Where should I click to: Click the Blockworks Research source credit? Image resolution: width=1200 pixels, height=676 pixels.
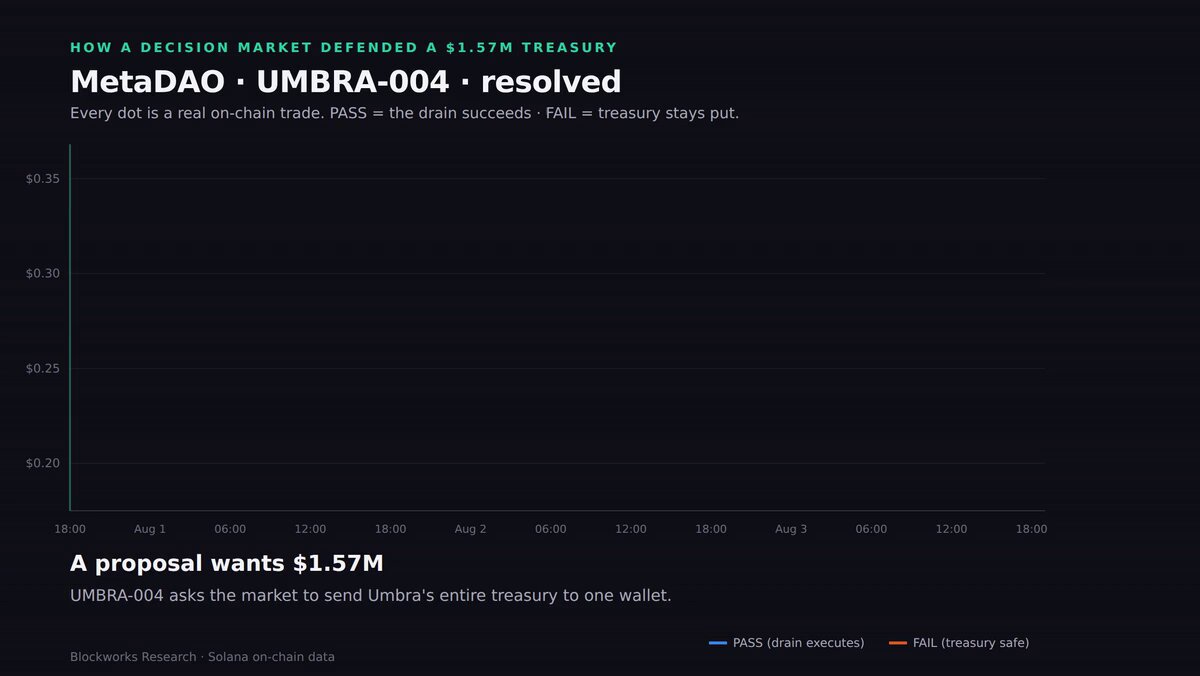[x=202, y=657]
